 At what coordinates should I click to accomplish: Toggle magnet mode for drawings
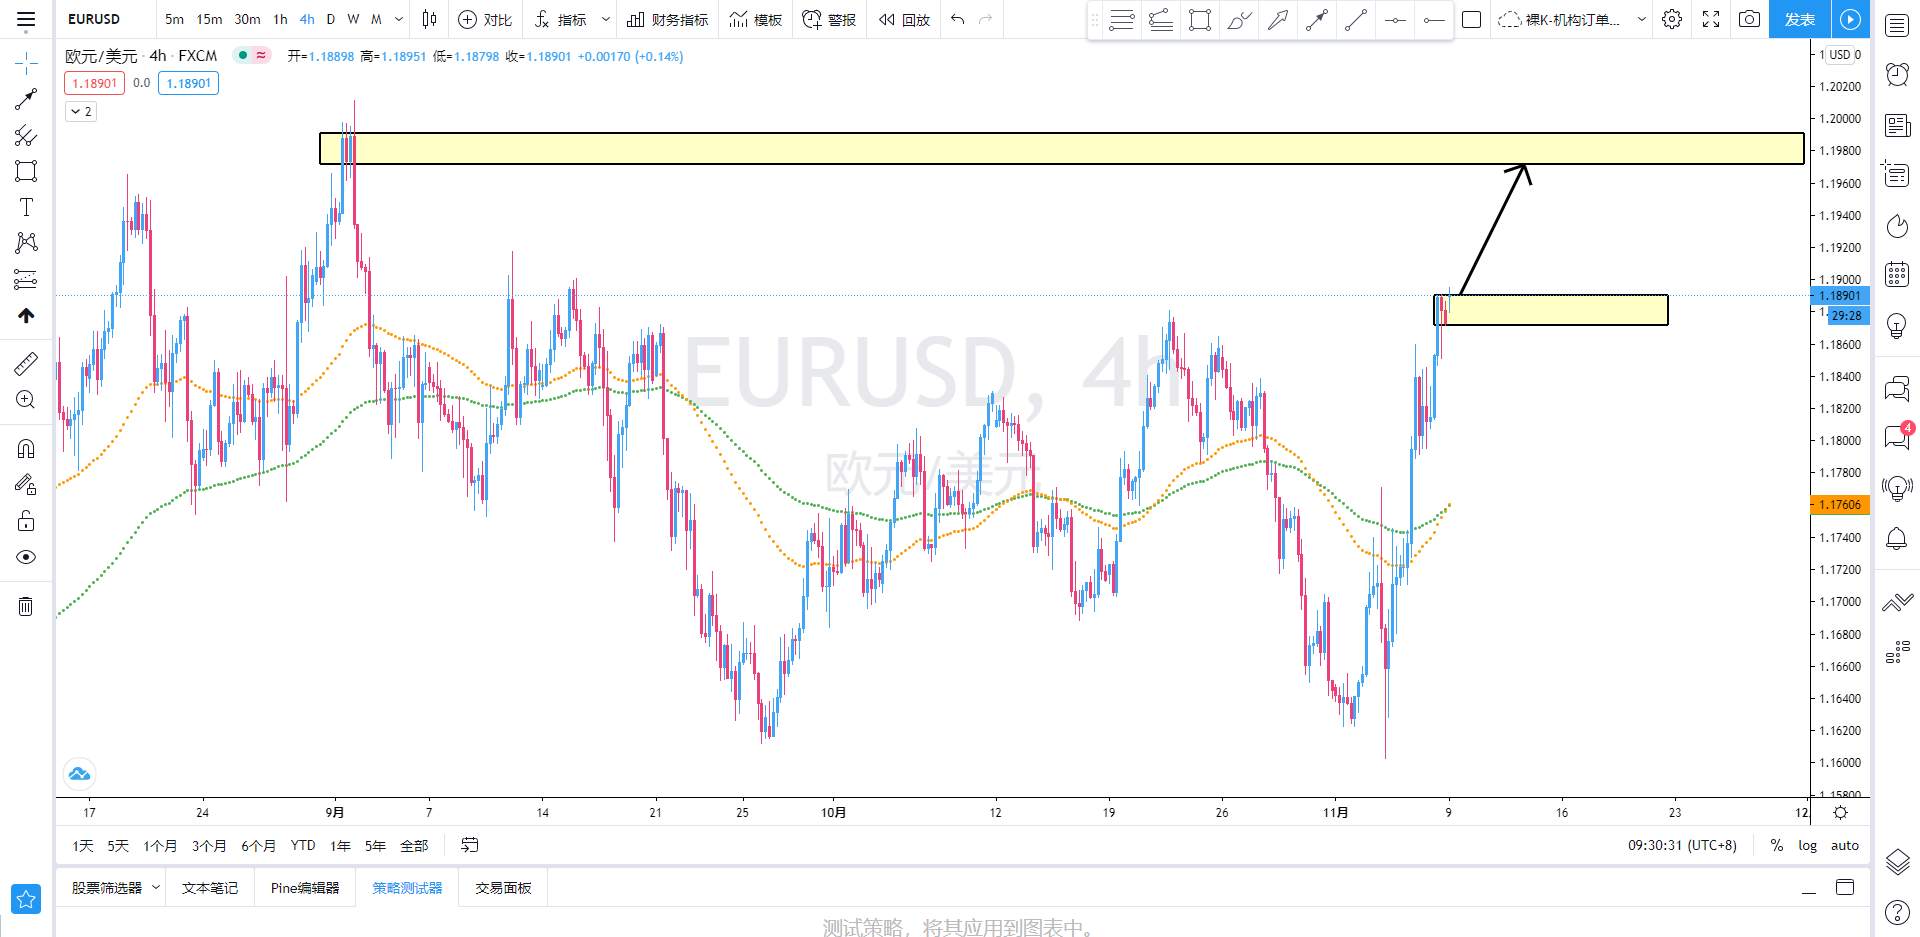pyautogui.click(x=26, y=448)
